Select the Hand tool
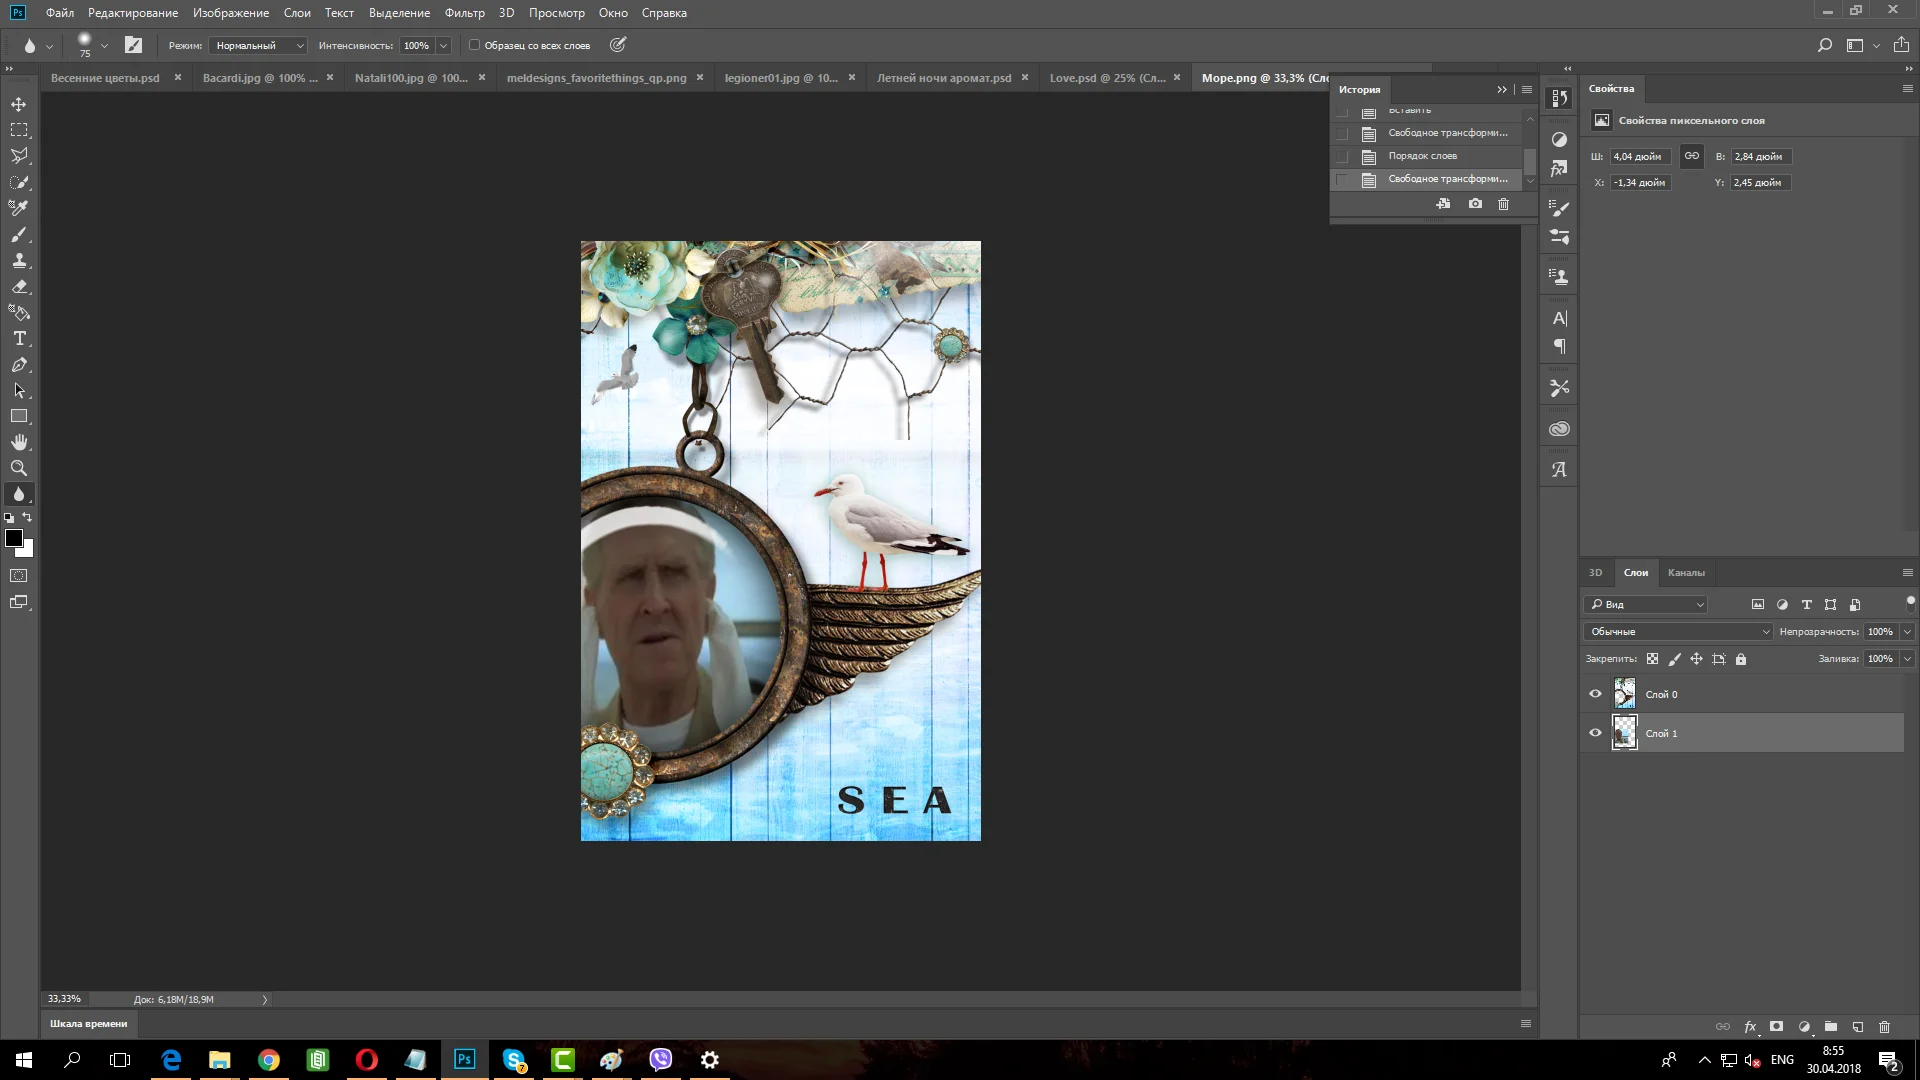The height and width of the screenshot is (1080, 1920). tap(19, 442)
